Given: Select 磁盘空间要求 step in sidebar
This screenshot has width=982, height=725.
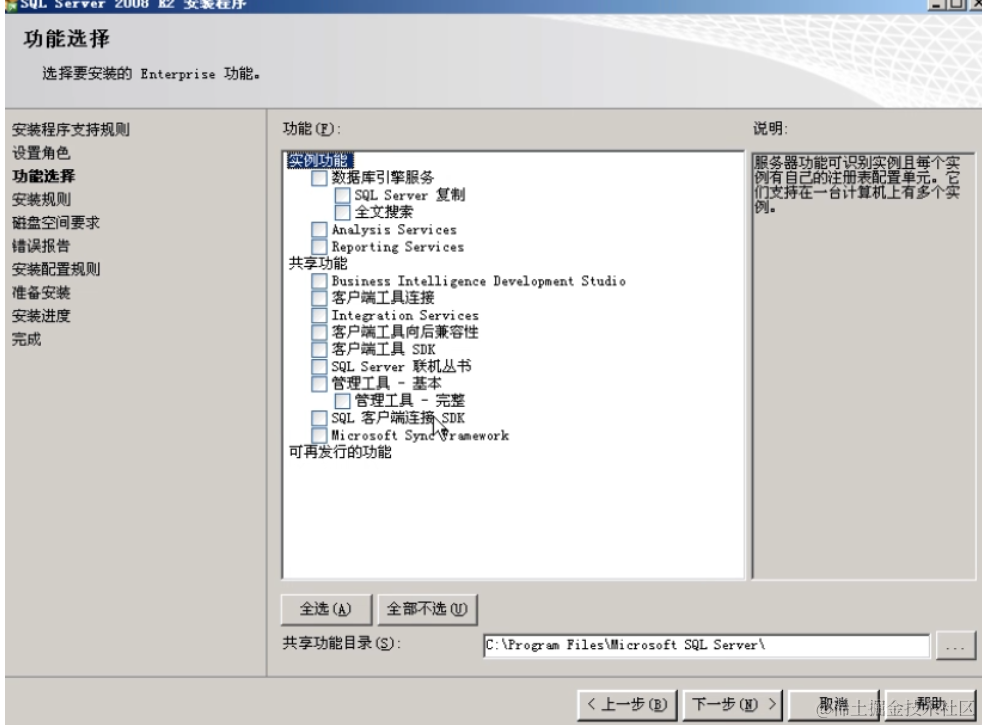Looking at the screenshot, I should click(x=56, y=223).
